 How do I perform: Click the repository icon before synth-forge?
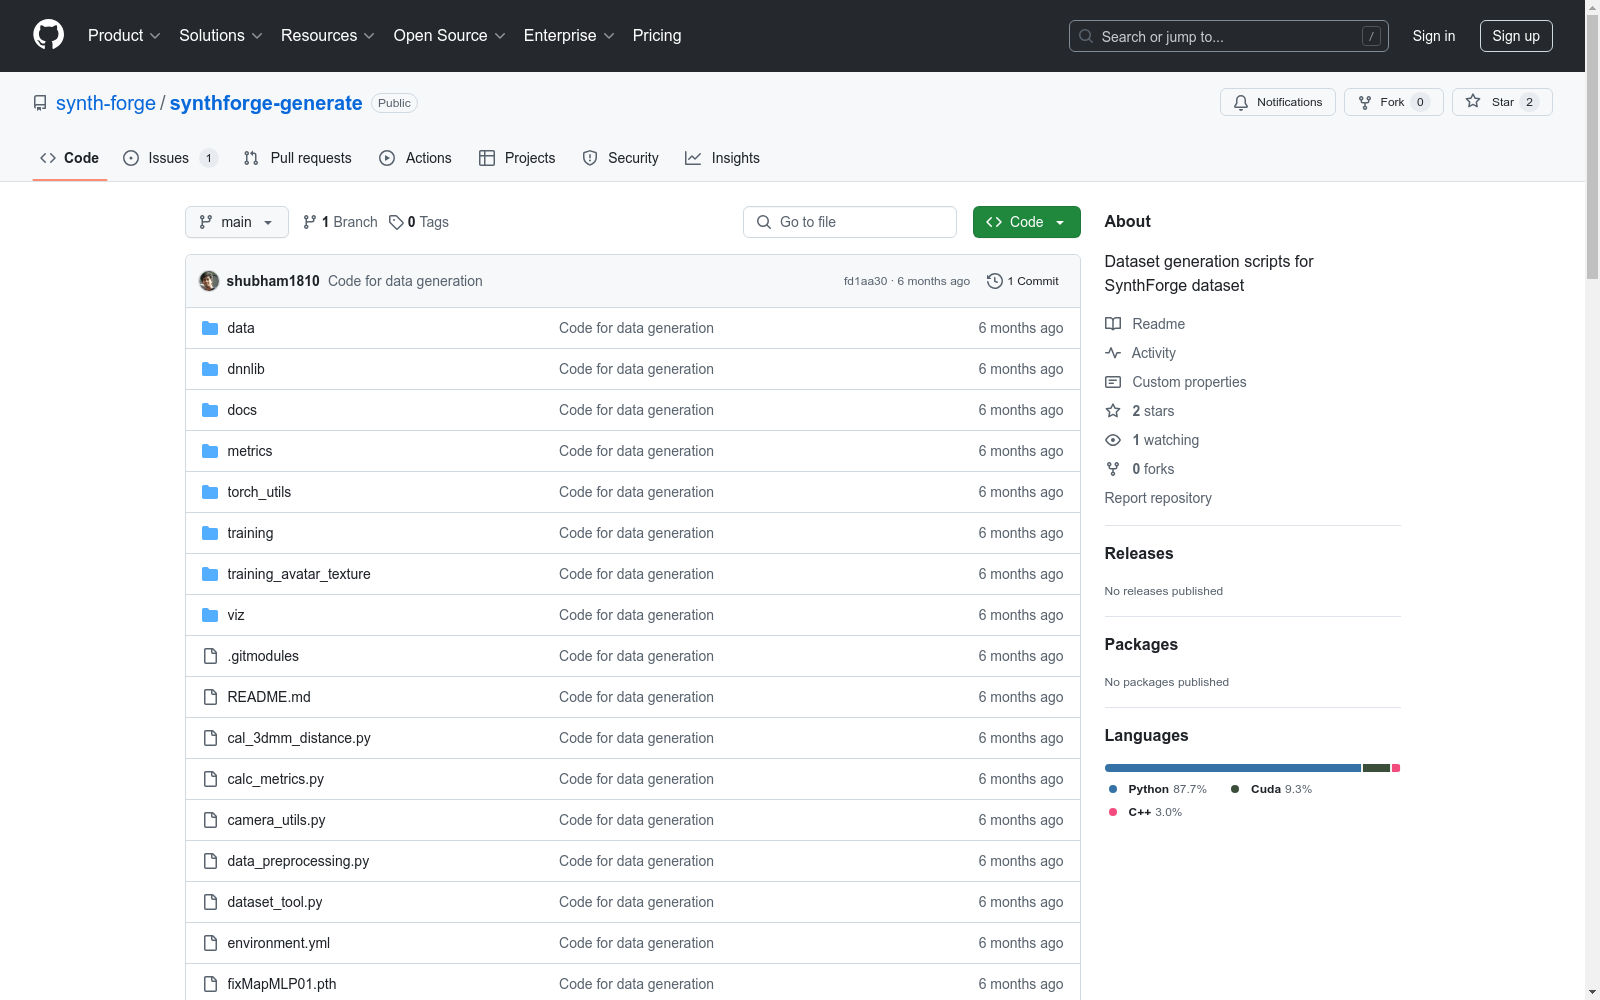coord(40,103)
